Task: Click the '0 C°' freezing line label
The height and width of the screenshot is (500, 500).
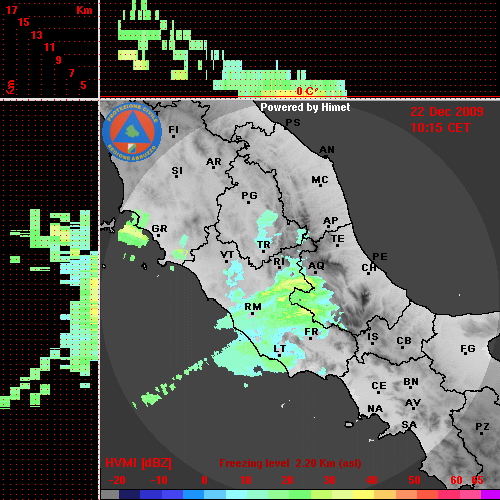Action: pos(306,91)
